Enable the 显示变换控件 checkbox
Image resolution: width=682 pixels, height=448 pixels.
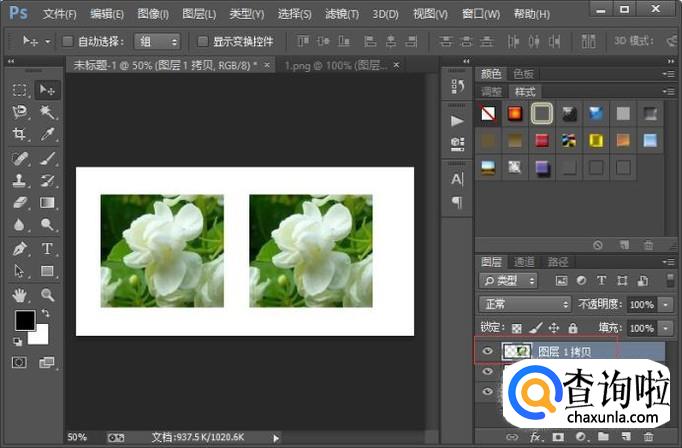coord(203,42)
